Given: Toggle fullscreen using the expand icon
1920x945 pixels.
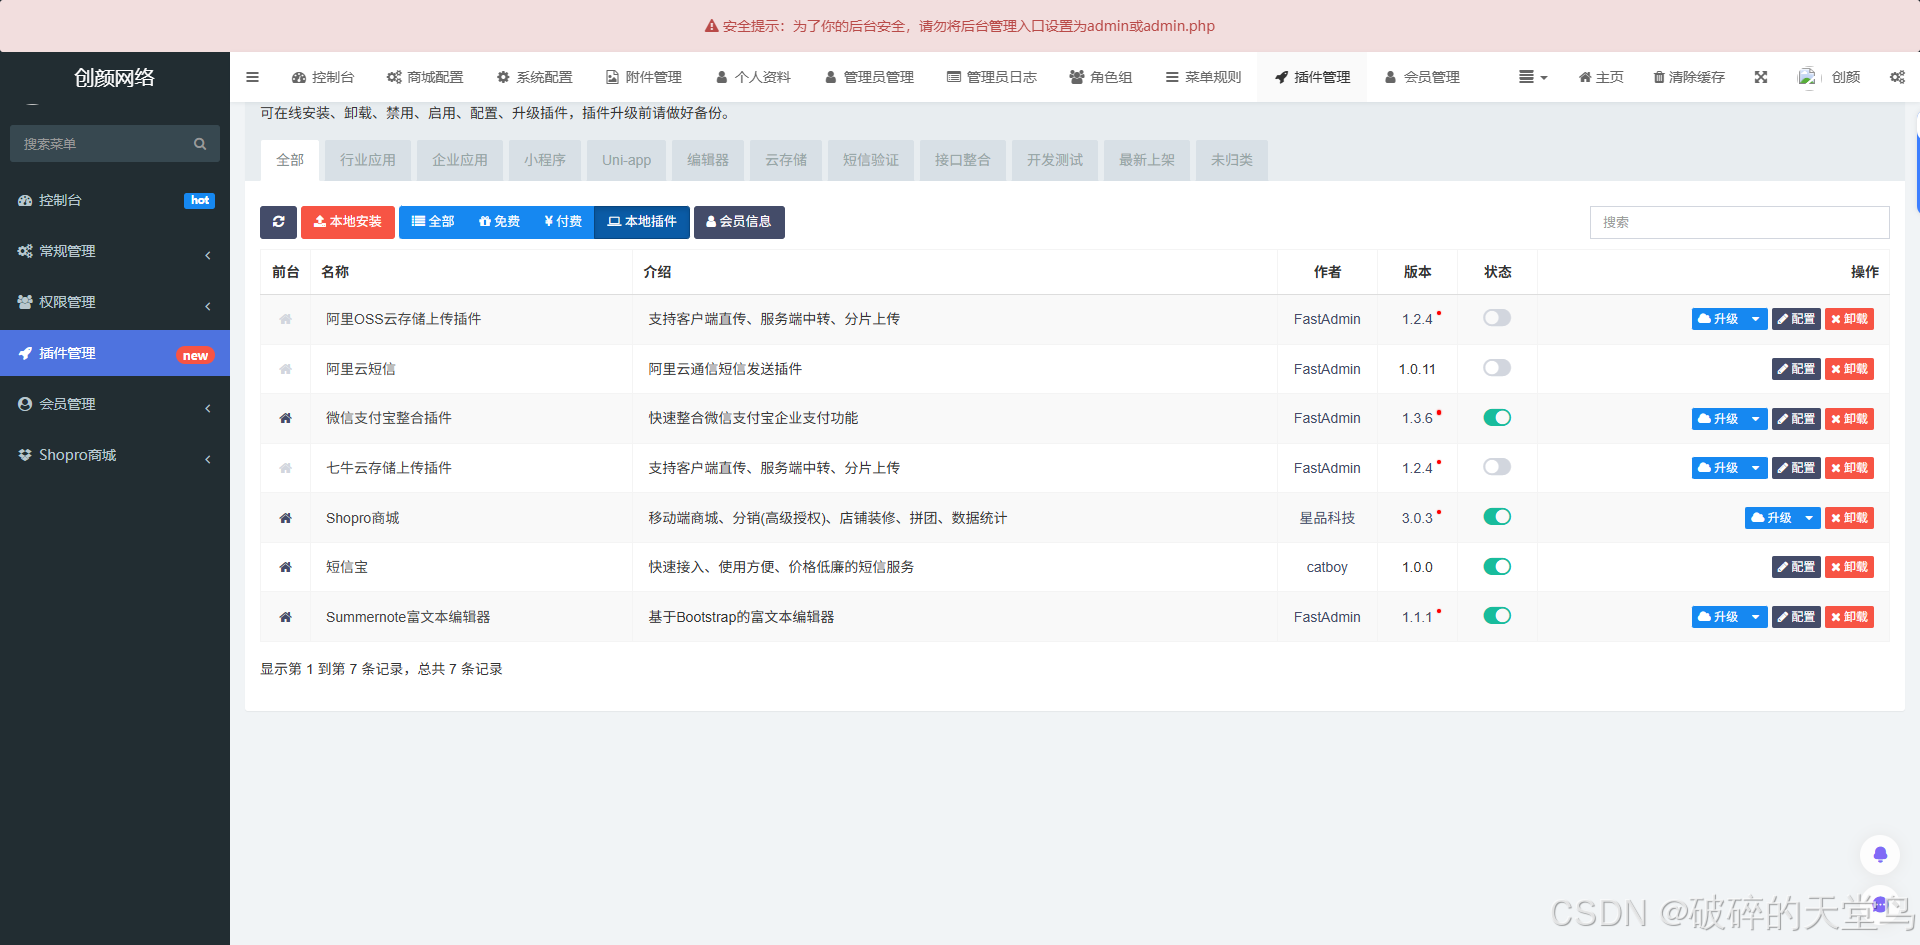Looking at the screenshot, I should [1761, 77].
